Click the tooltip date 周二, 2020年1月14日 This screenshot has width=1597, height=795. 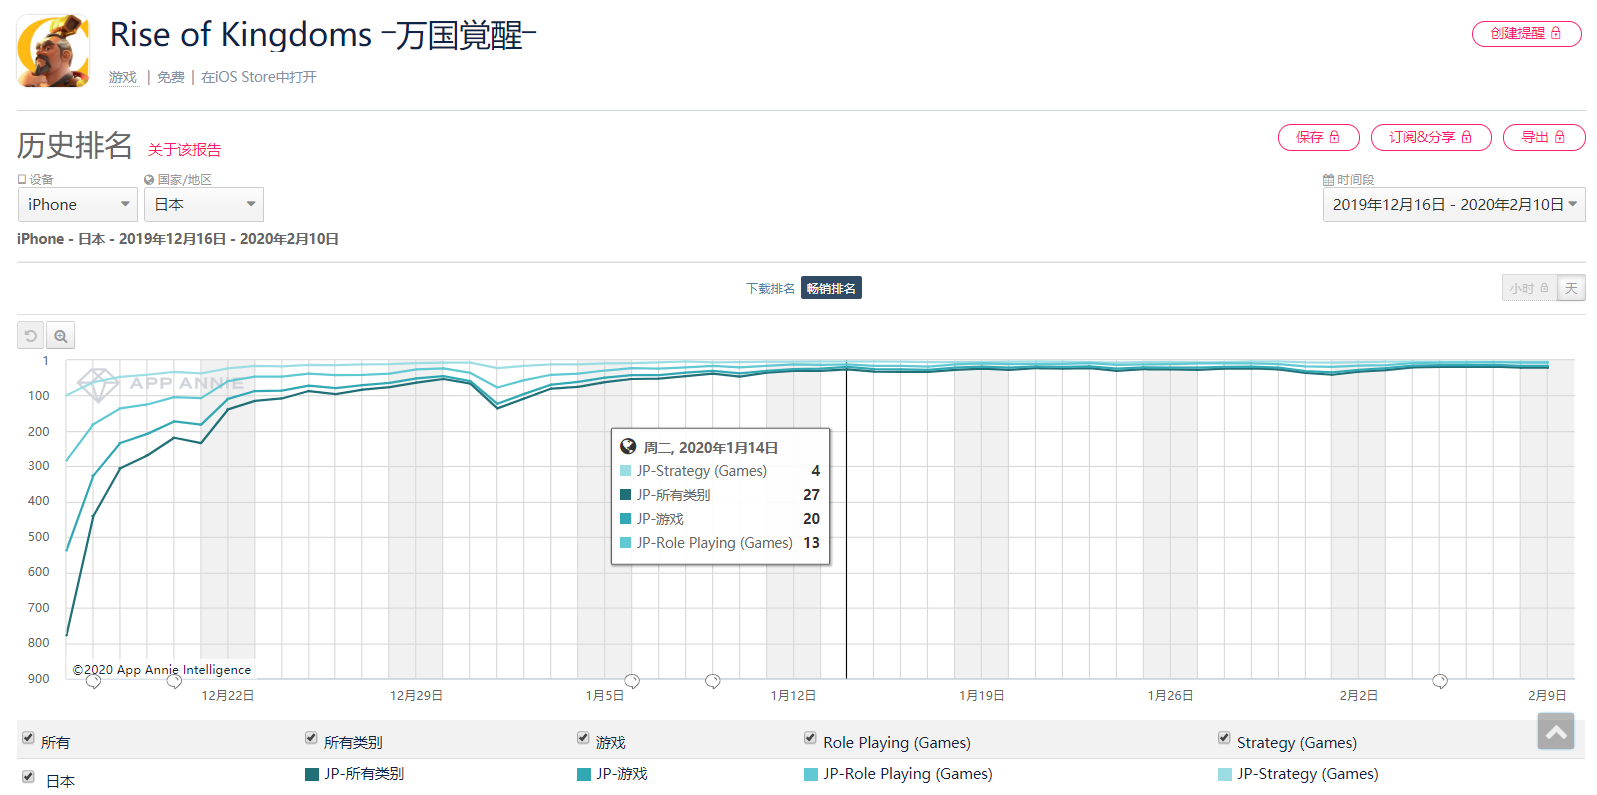tap(710, 448)
